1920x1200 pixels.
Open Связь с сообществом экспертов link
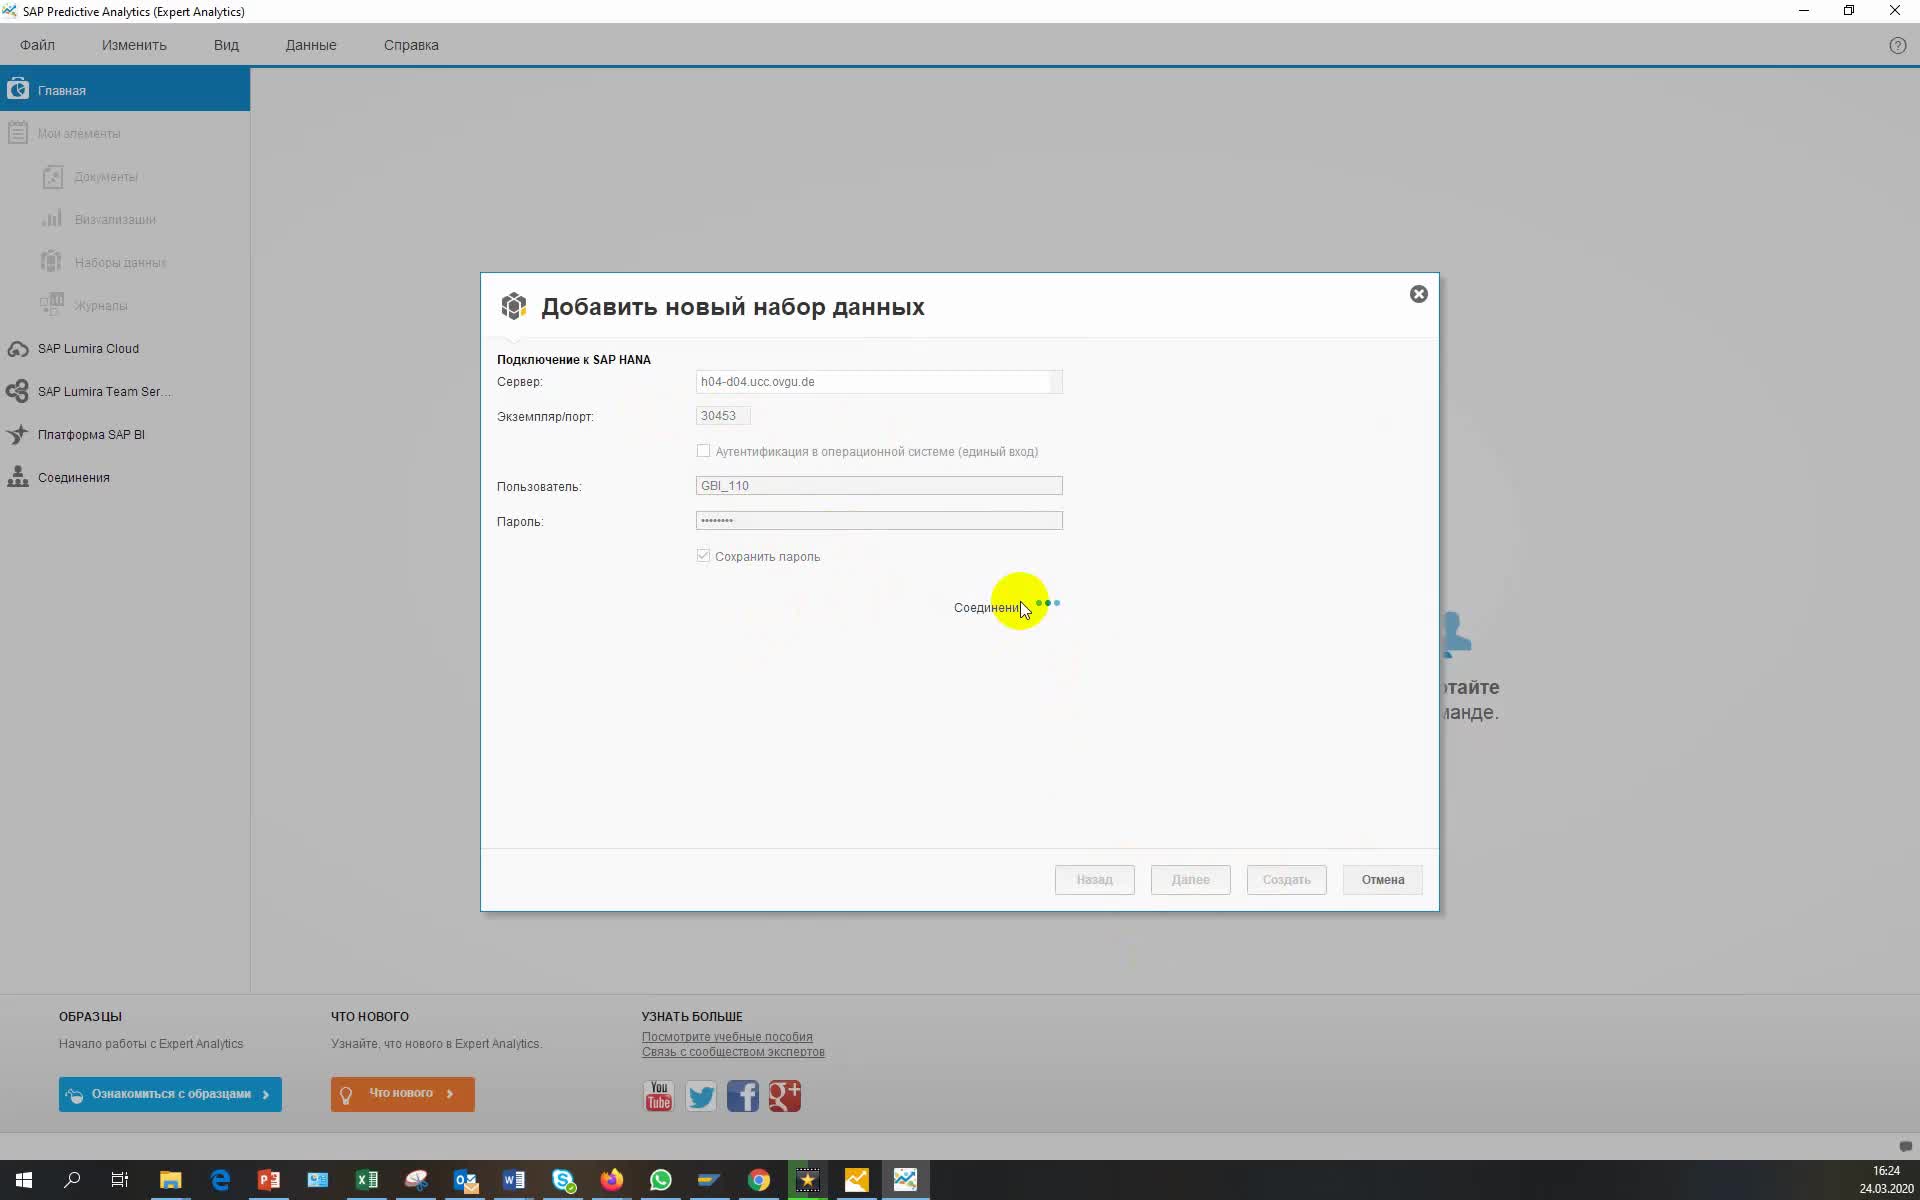coord(733,1052)
